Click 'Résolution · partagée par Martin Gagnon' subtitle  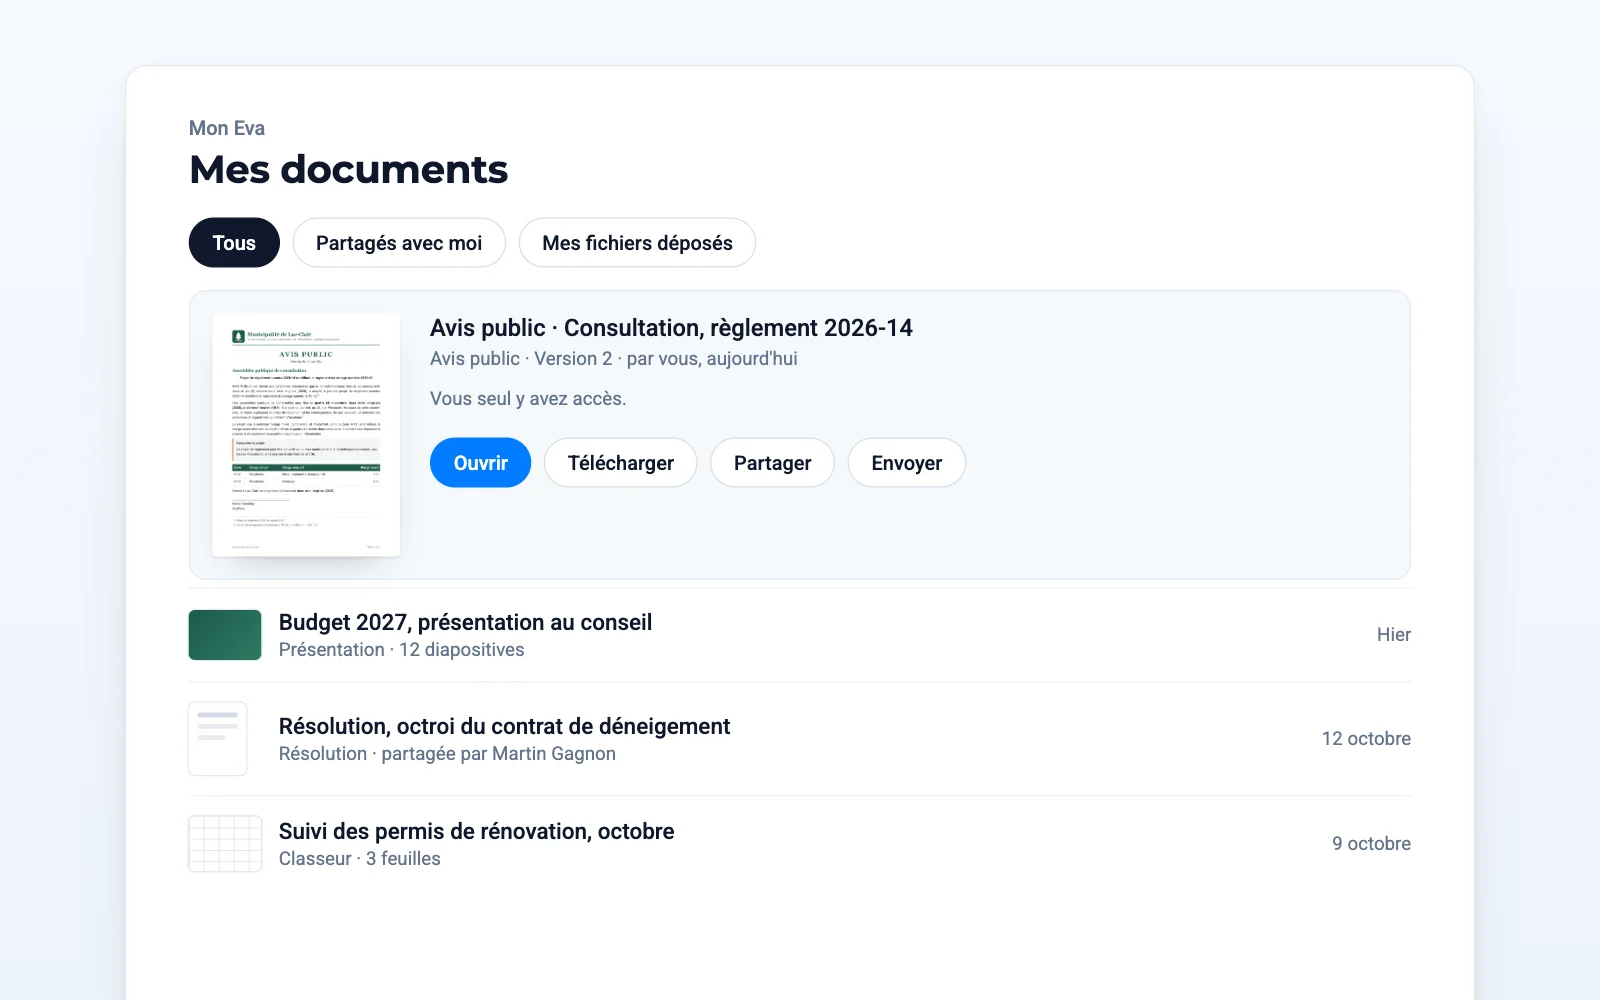click(x=447, y=754)
